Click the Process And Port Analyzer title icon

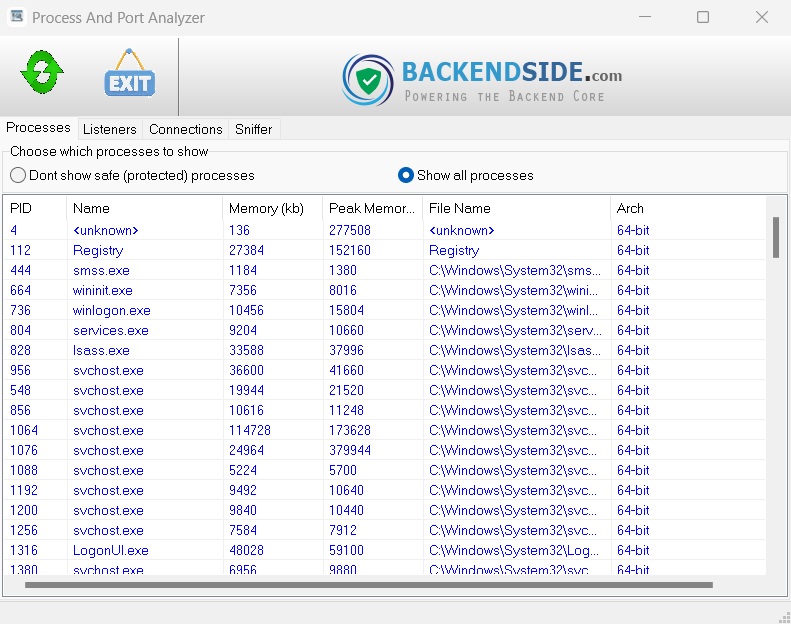[x=17, y=17]
